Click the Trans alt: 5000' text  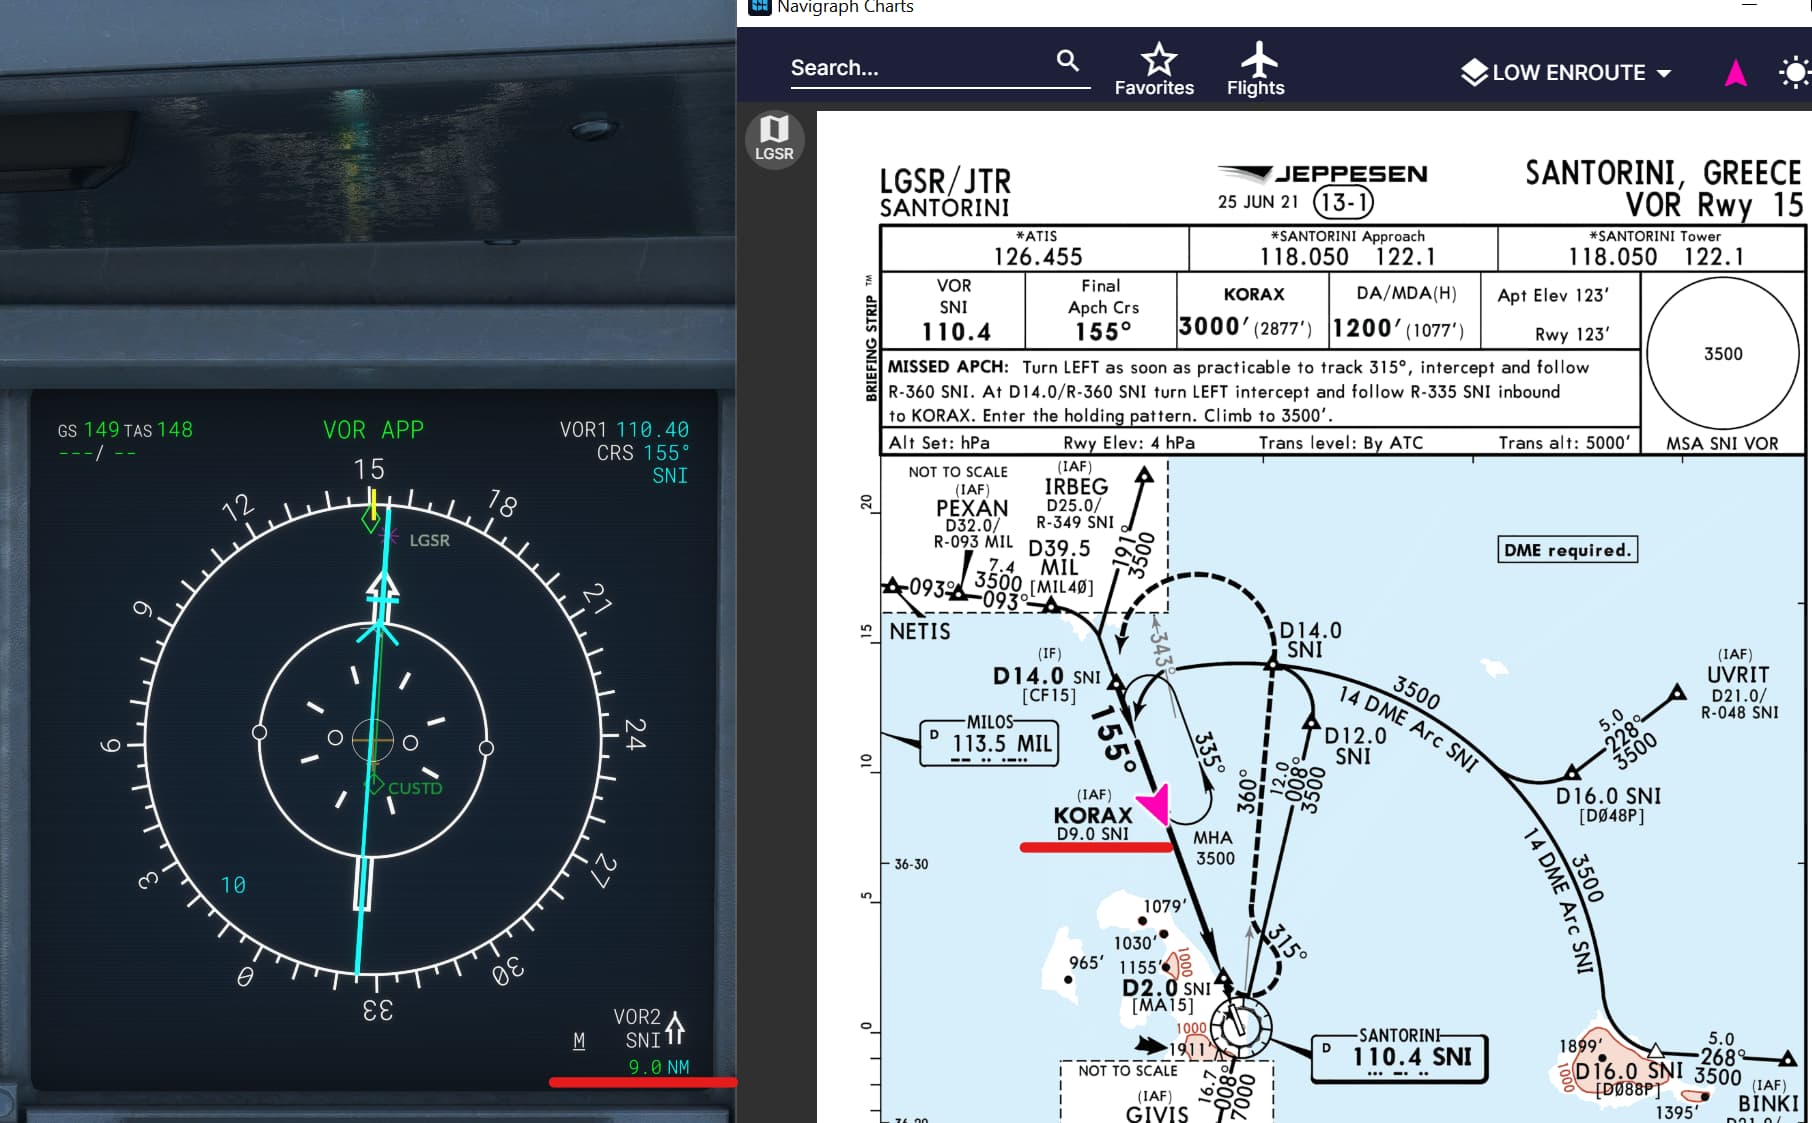click(x=1564, y=443)
